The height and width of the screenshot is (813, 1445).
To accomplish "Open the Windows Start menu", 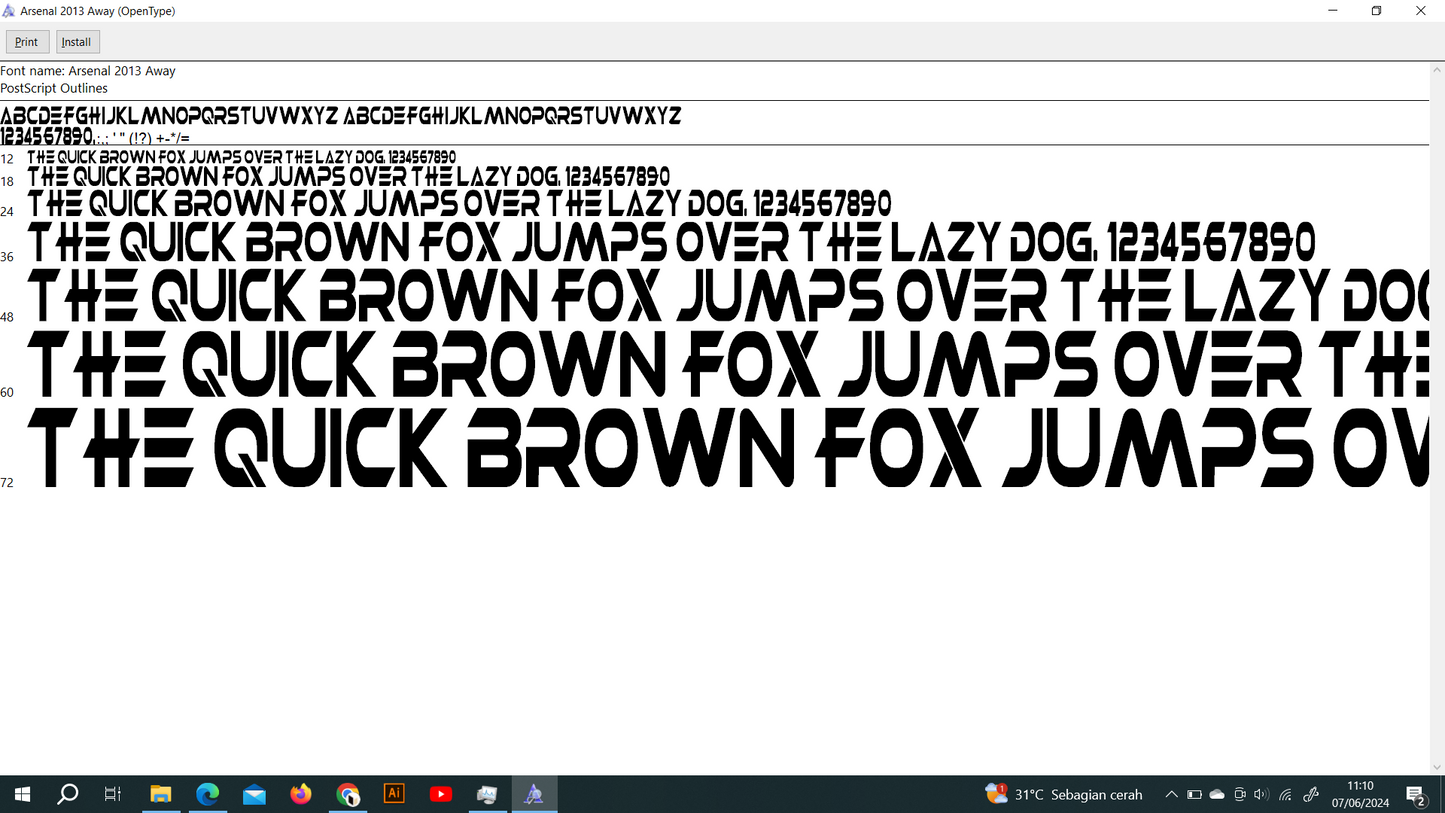I will [22, 795].
